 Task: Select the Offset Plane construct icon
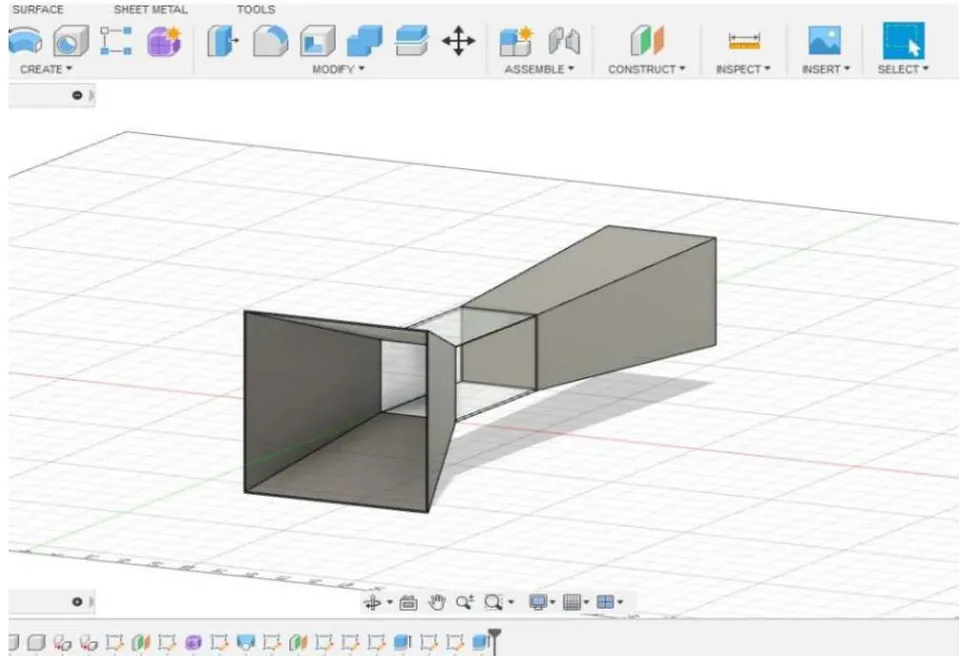[x=647, y=42]
